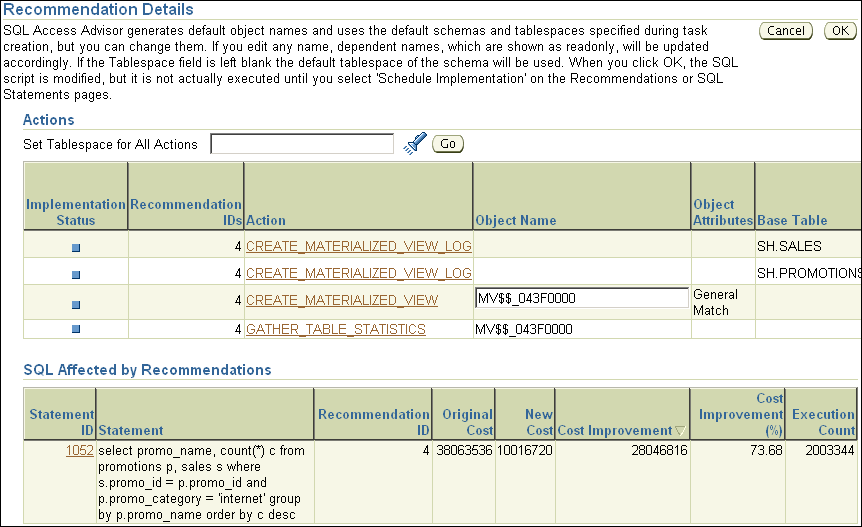Open the GATHER_TABLE_STATISTICS action link
The height and width of the screenshot is (527, 862).
[335, 329]
